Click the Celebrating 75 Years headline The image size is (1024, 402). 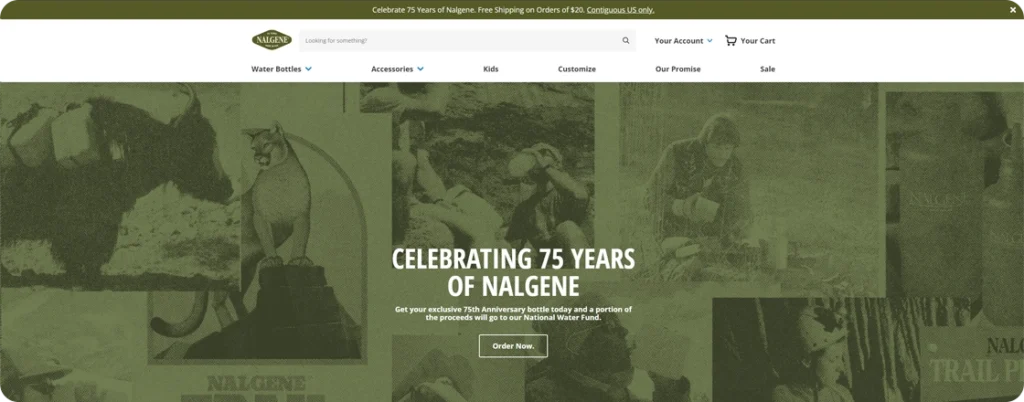point(513,273)
